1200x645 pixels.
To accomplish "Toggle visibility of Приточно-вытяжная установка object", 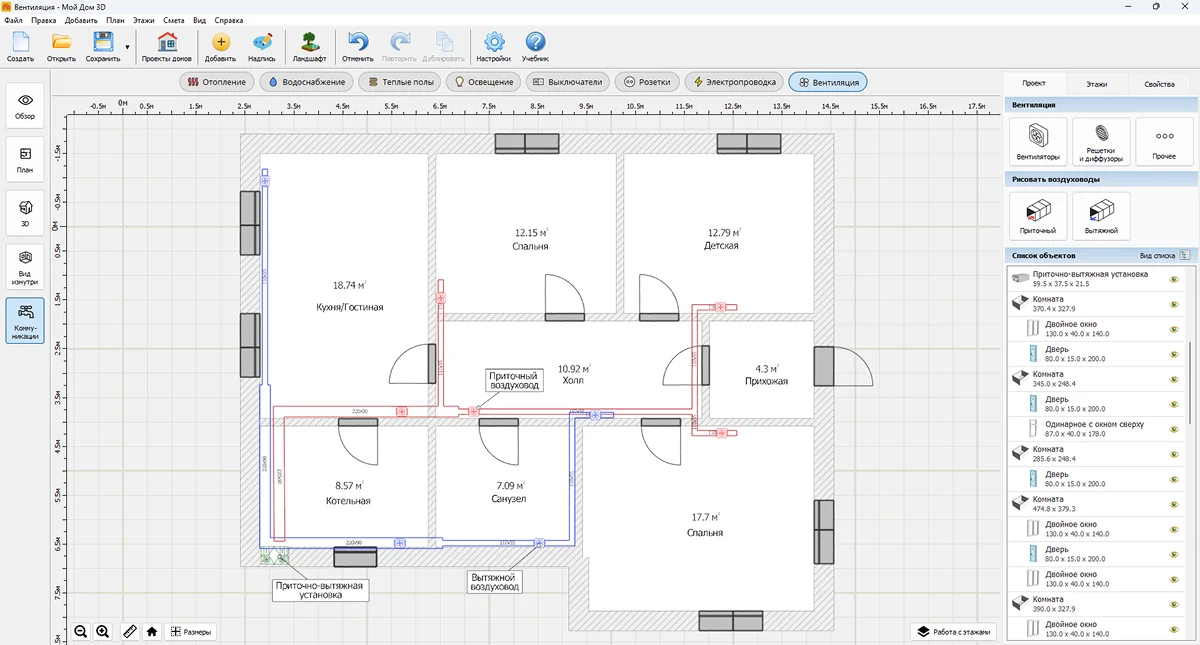I will (1174, 279).
